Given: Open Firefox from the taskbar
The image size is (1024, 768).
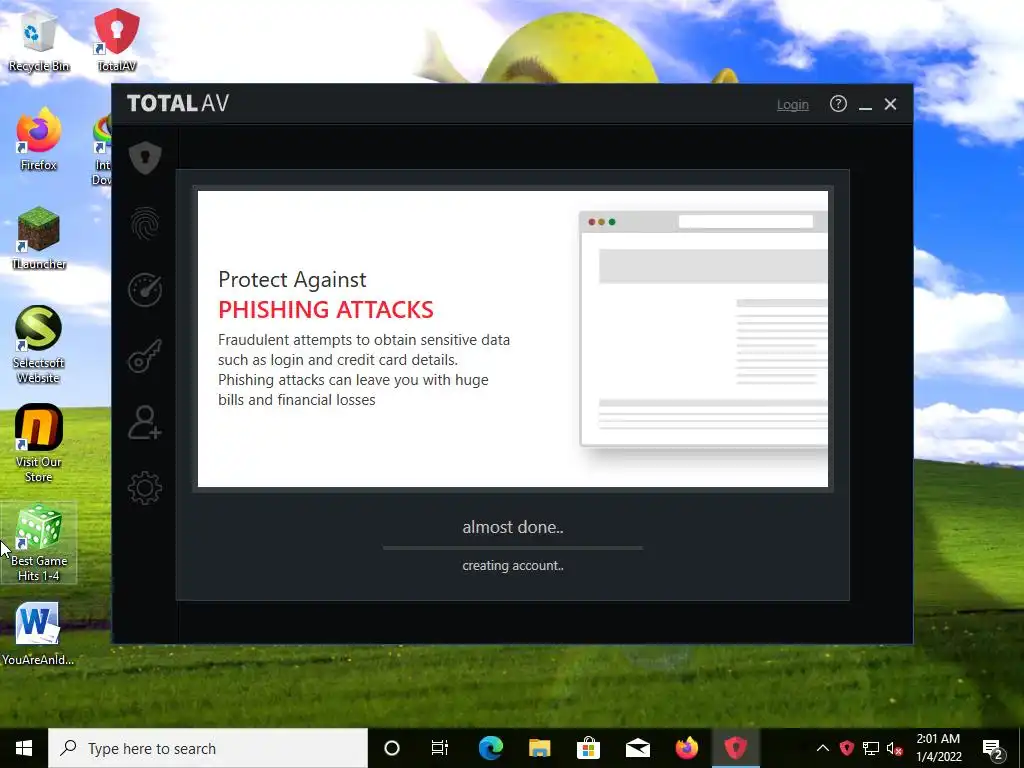Looking at the screenshot, I should [686, 748].
